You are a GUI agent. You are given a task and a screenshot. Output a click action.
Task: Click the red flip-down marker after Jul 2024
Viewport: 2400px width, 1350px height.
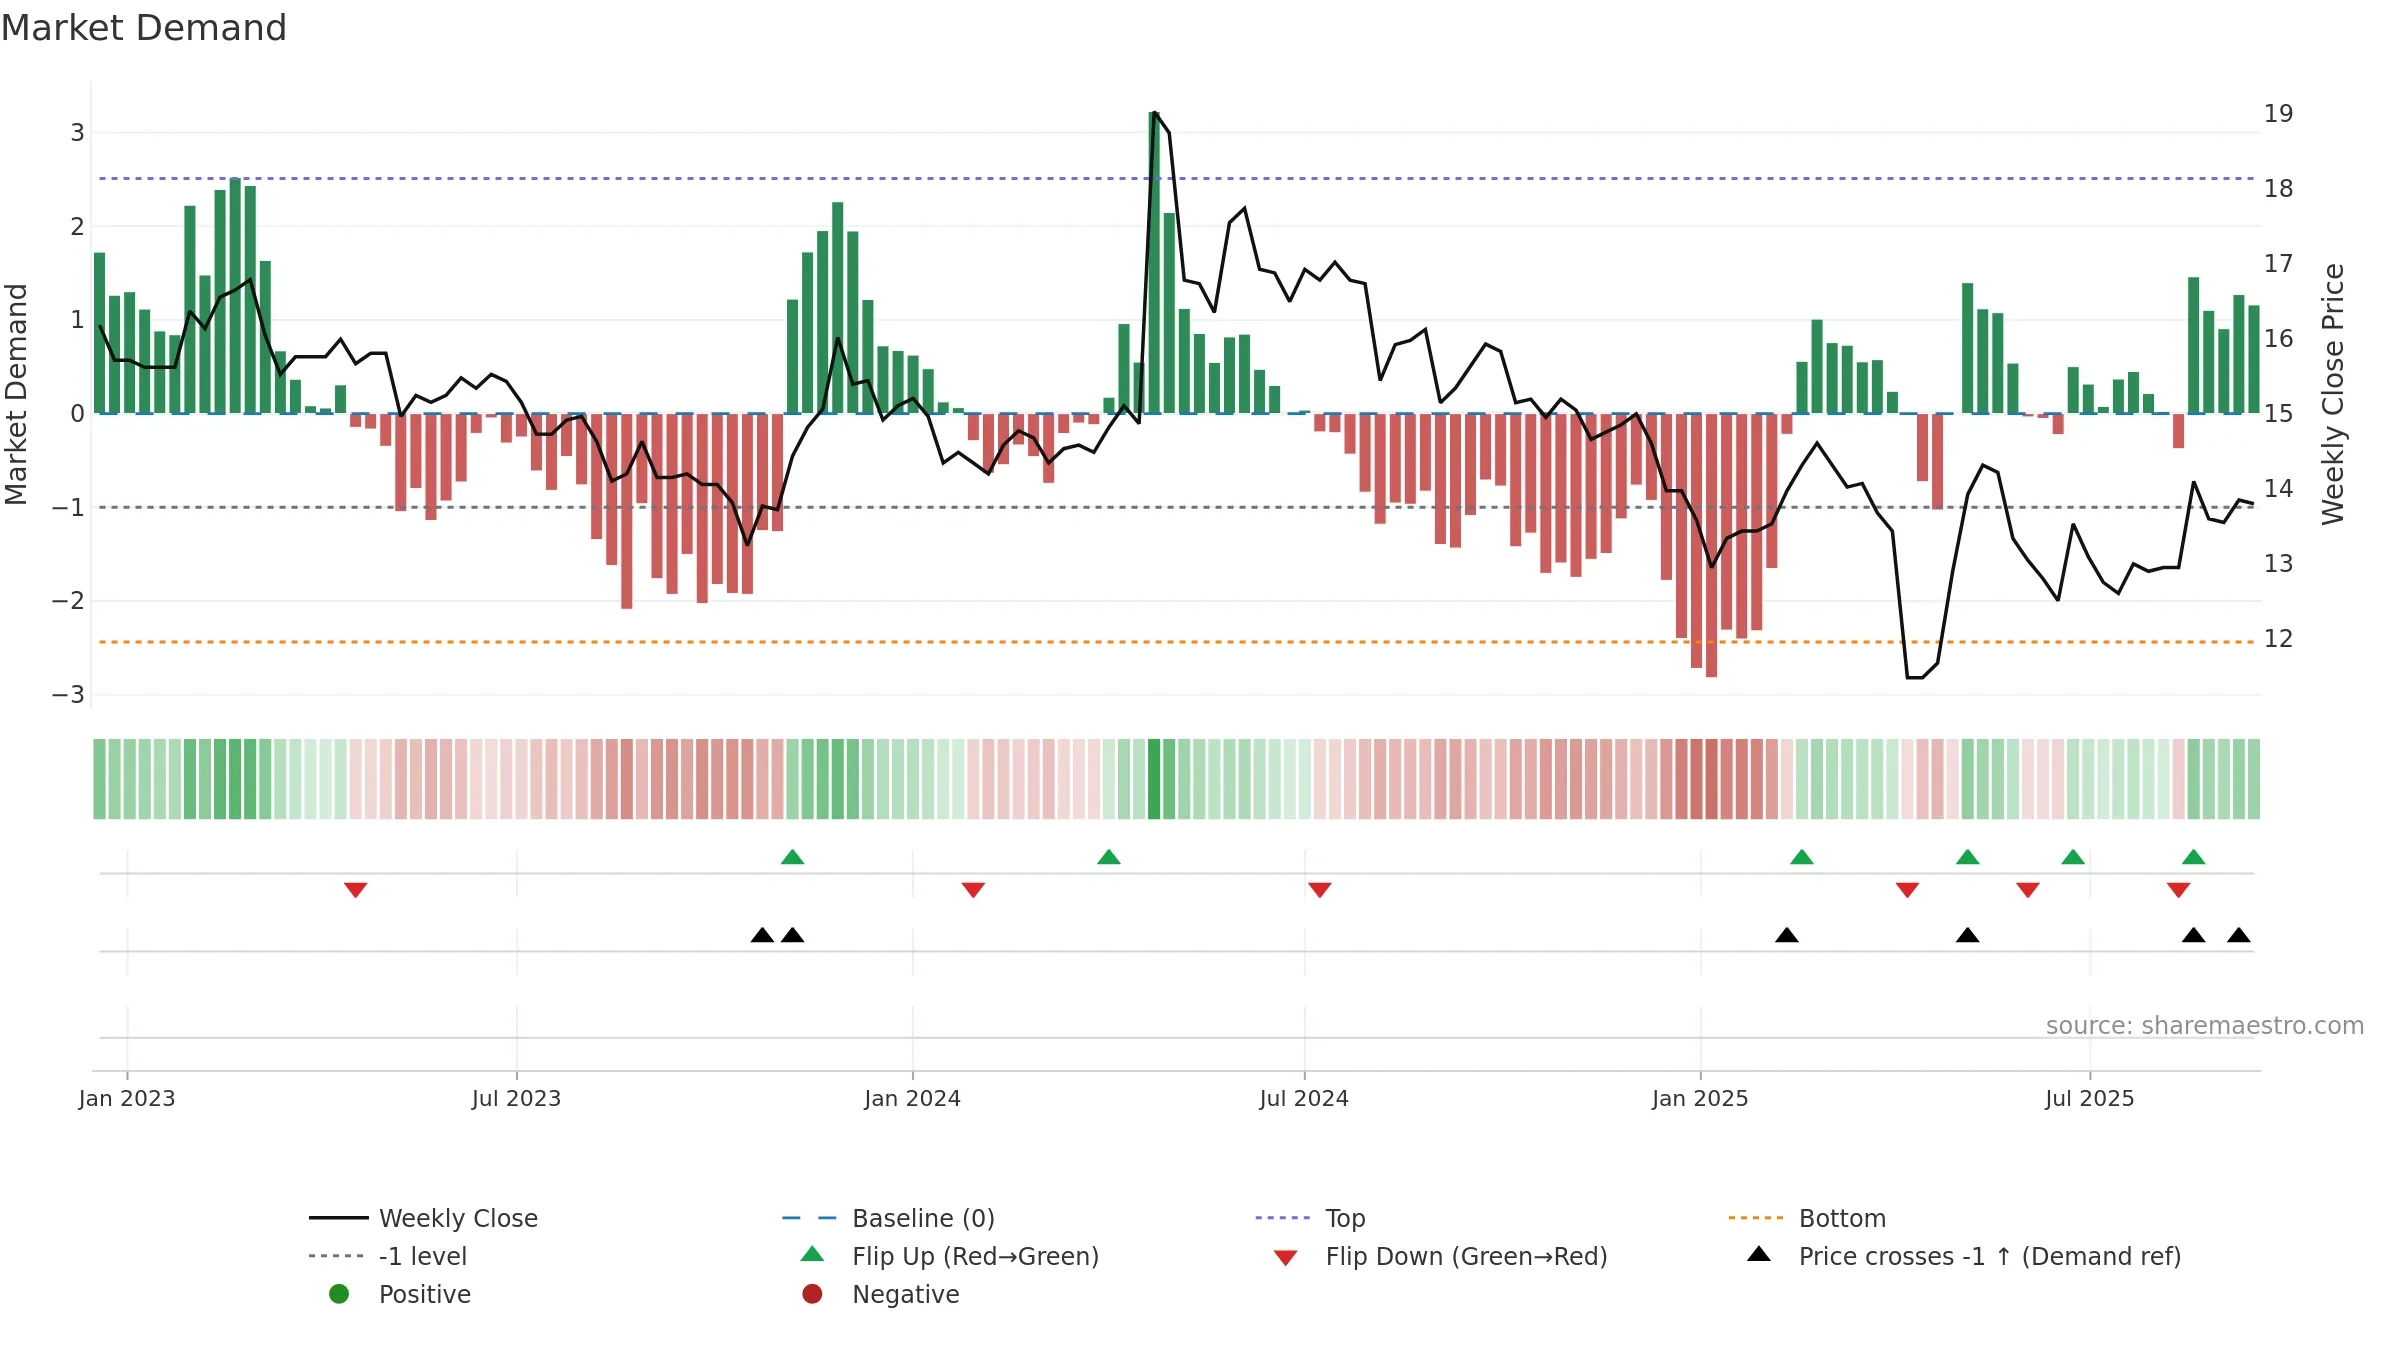coord(1320,890)
